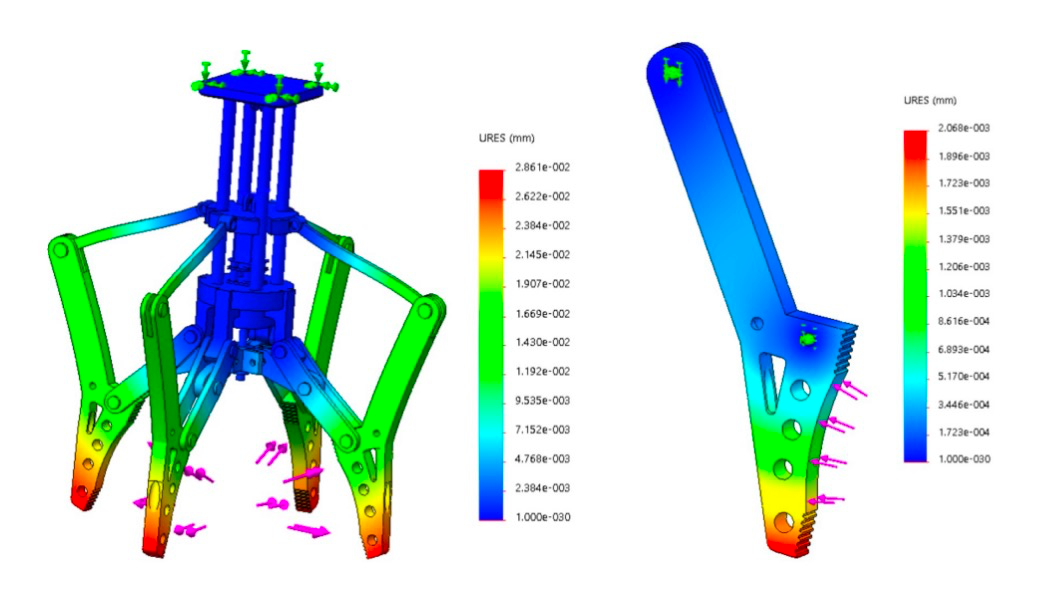Expand the right legend's URES (mm) header
The width and height of the screenshot is (1042, 598).
928,98
